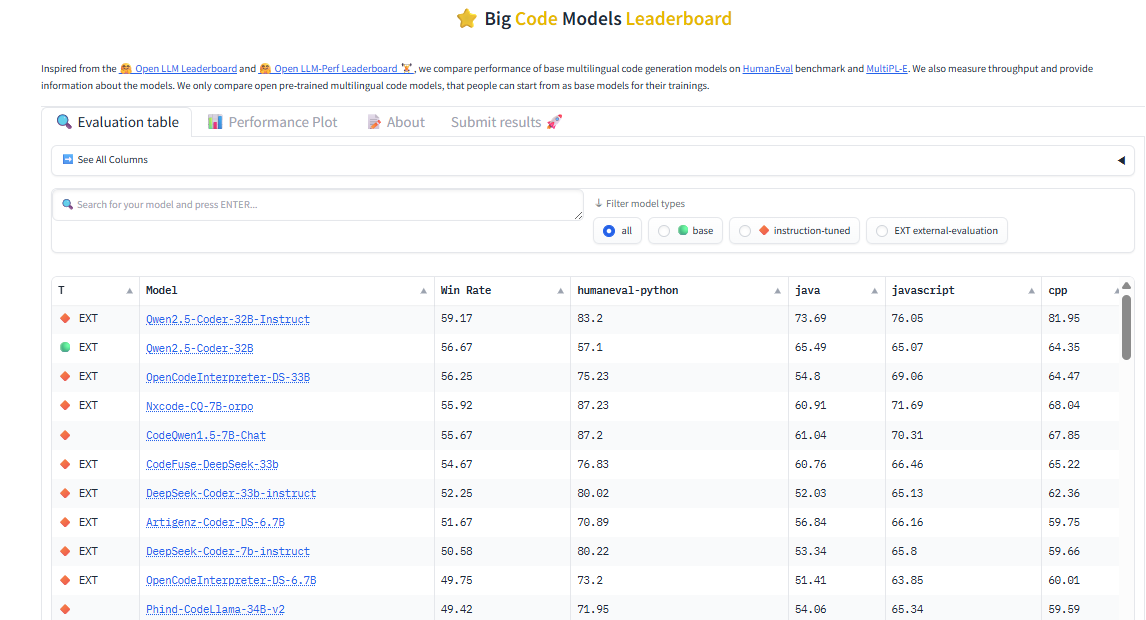
Task: Click the 'See All Columns' label
Action: click(x=113, y=159)
